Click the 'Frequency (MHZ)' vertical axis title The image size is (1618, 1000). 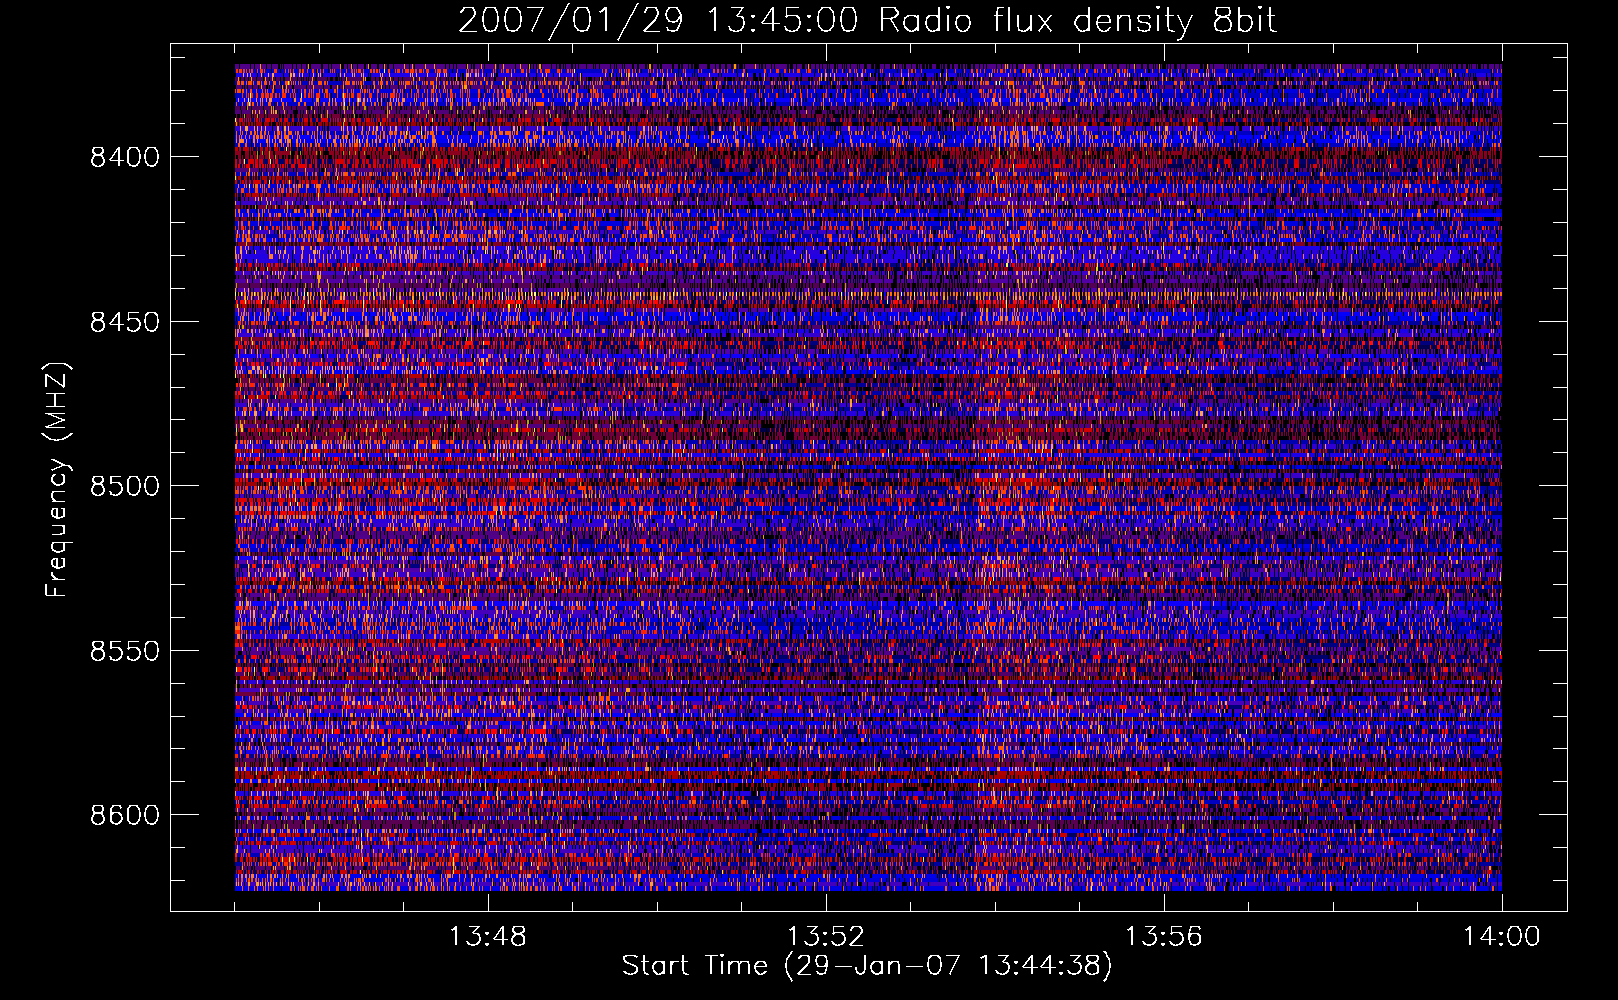point(58,480)
